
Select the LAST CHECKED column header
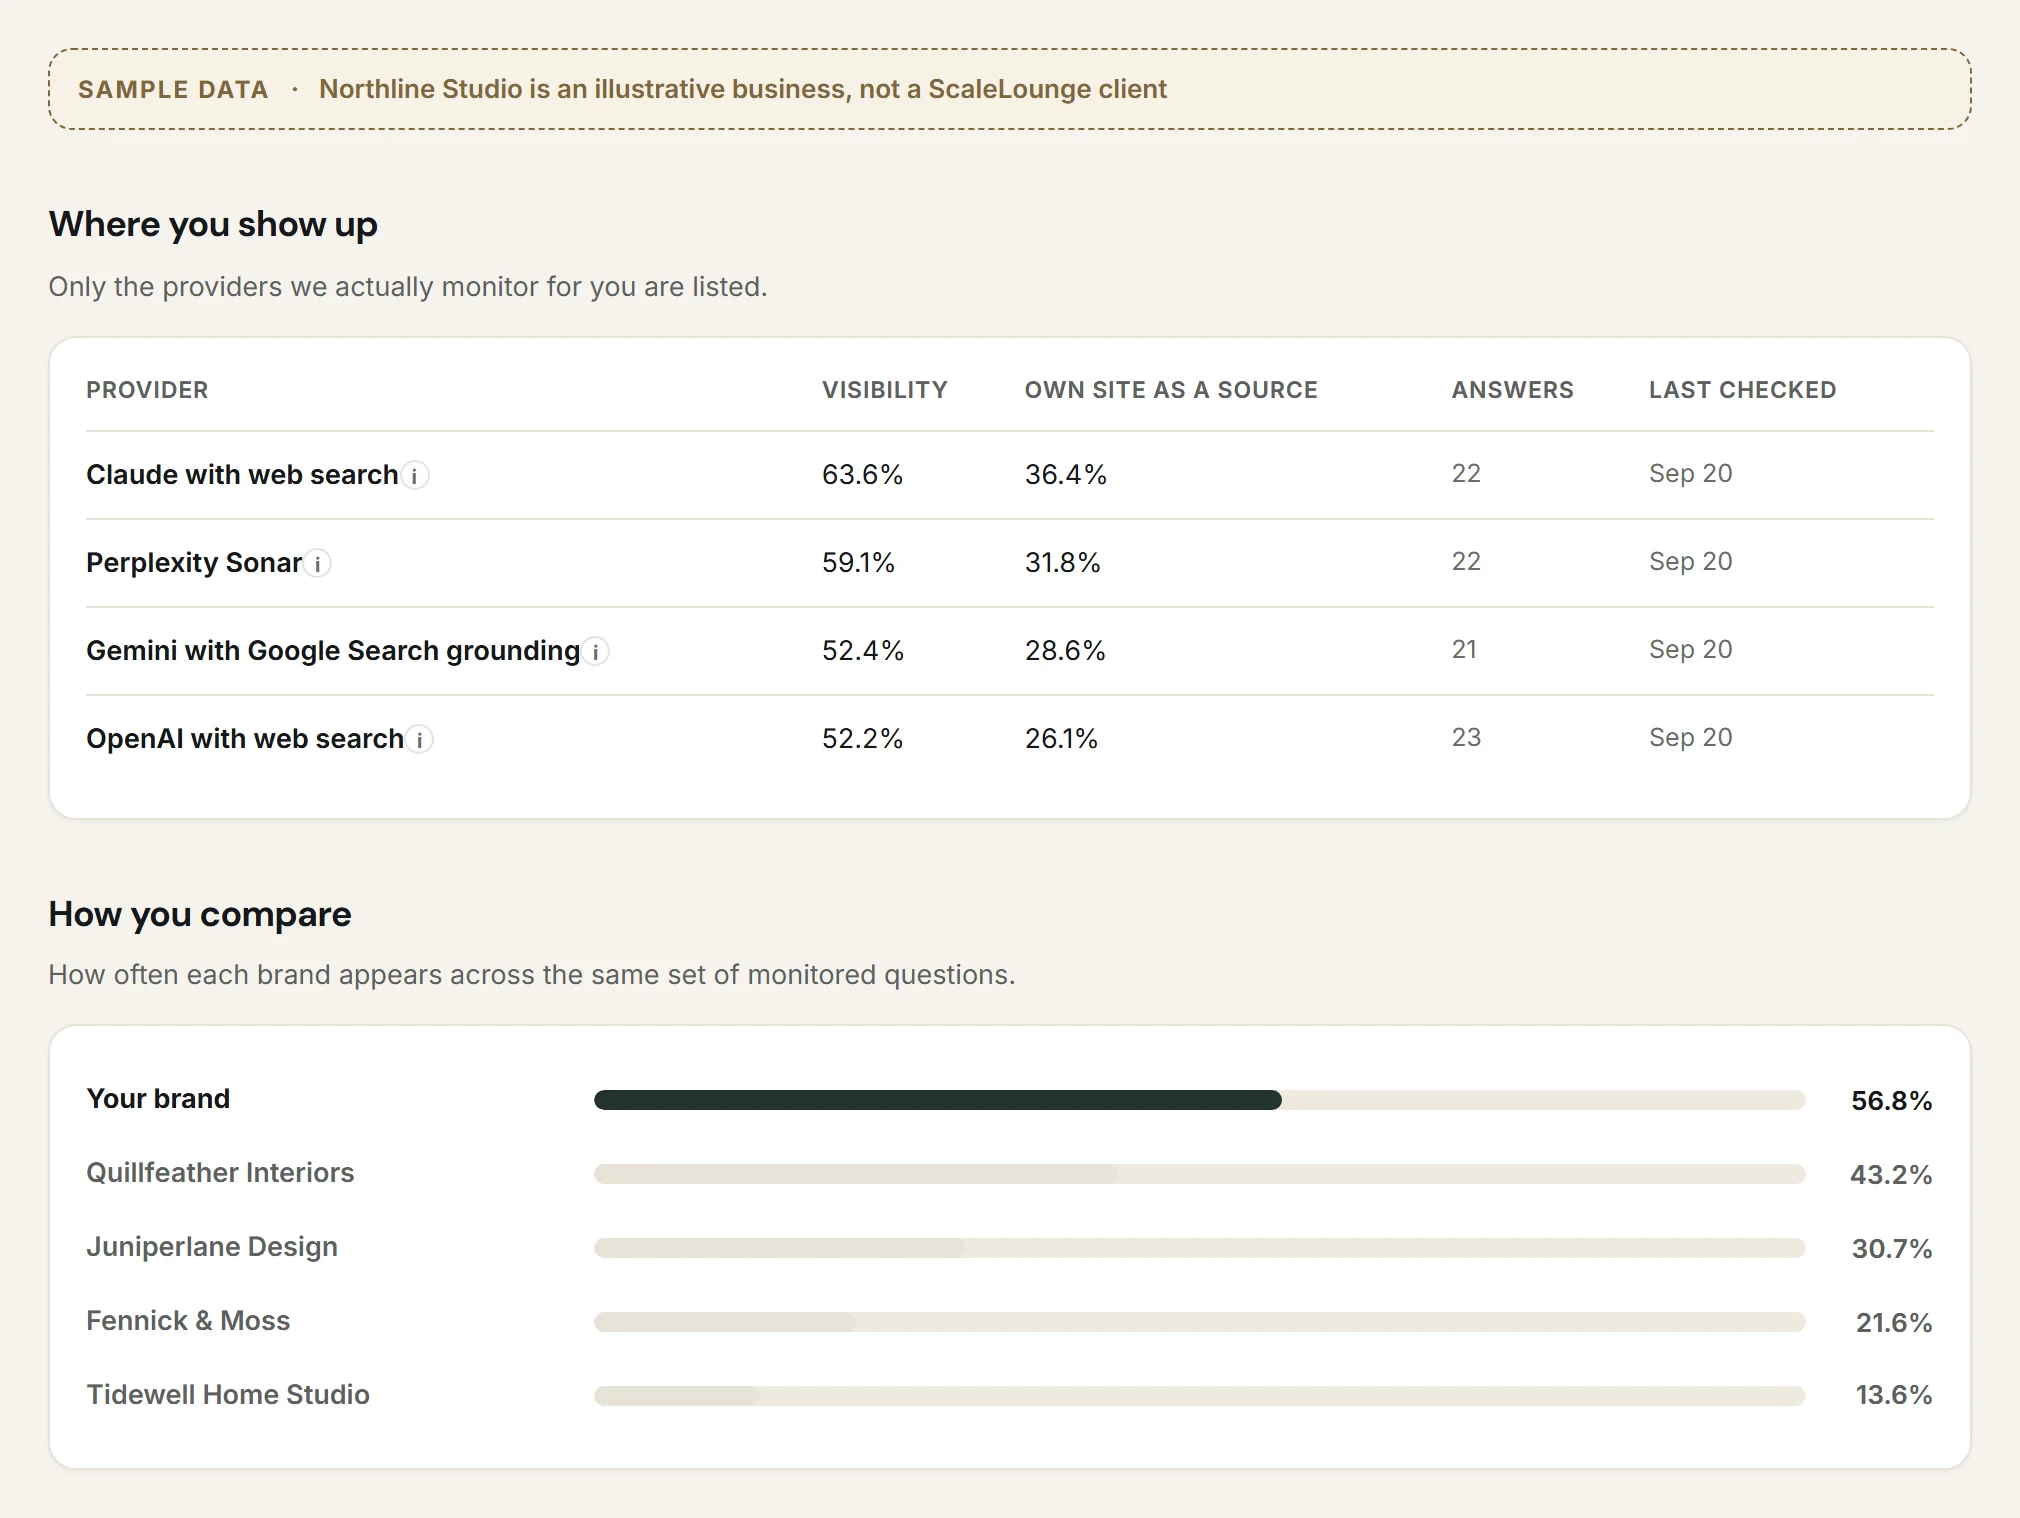tap(1742, 390)
